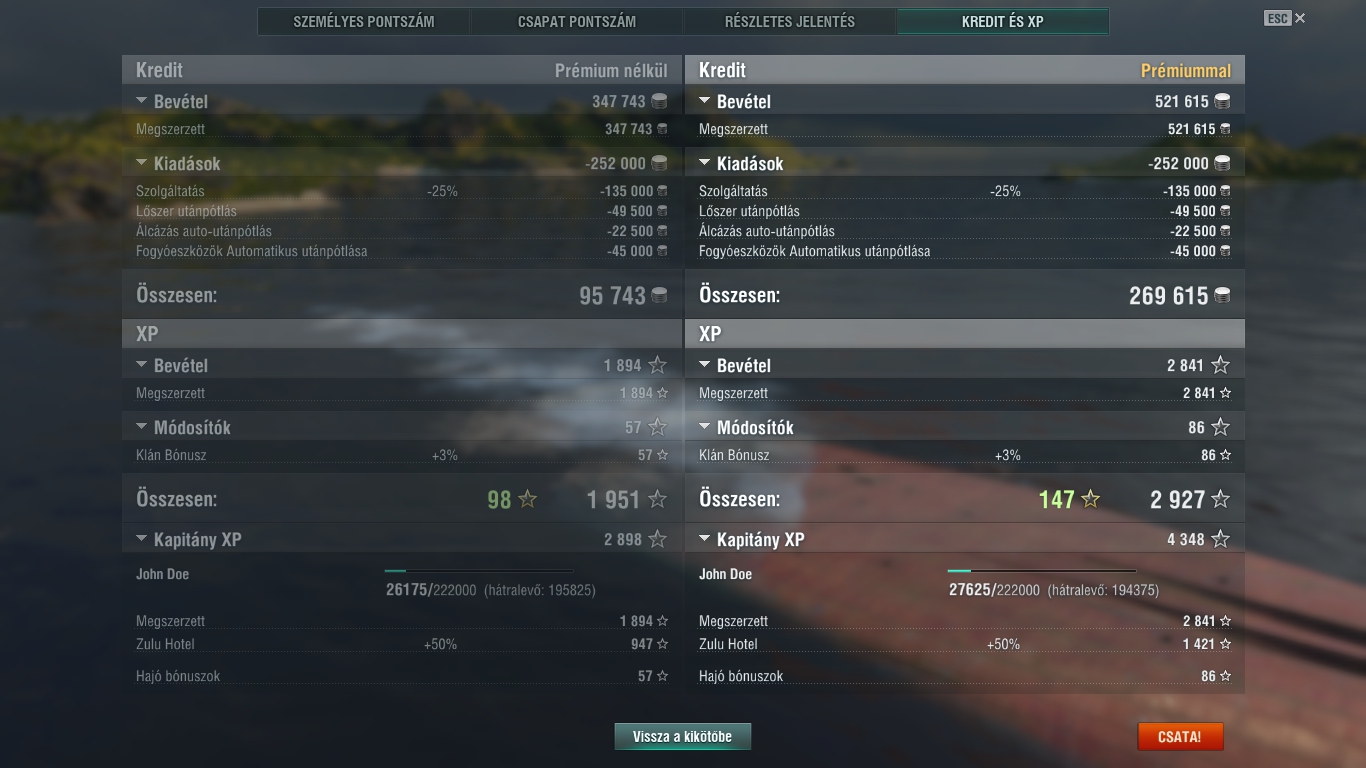Screen dimensions: 1366x768
Task: Switch to the Személyes Pontszám tab
Action: pos(364,21)
